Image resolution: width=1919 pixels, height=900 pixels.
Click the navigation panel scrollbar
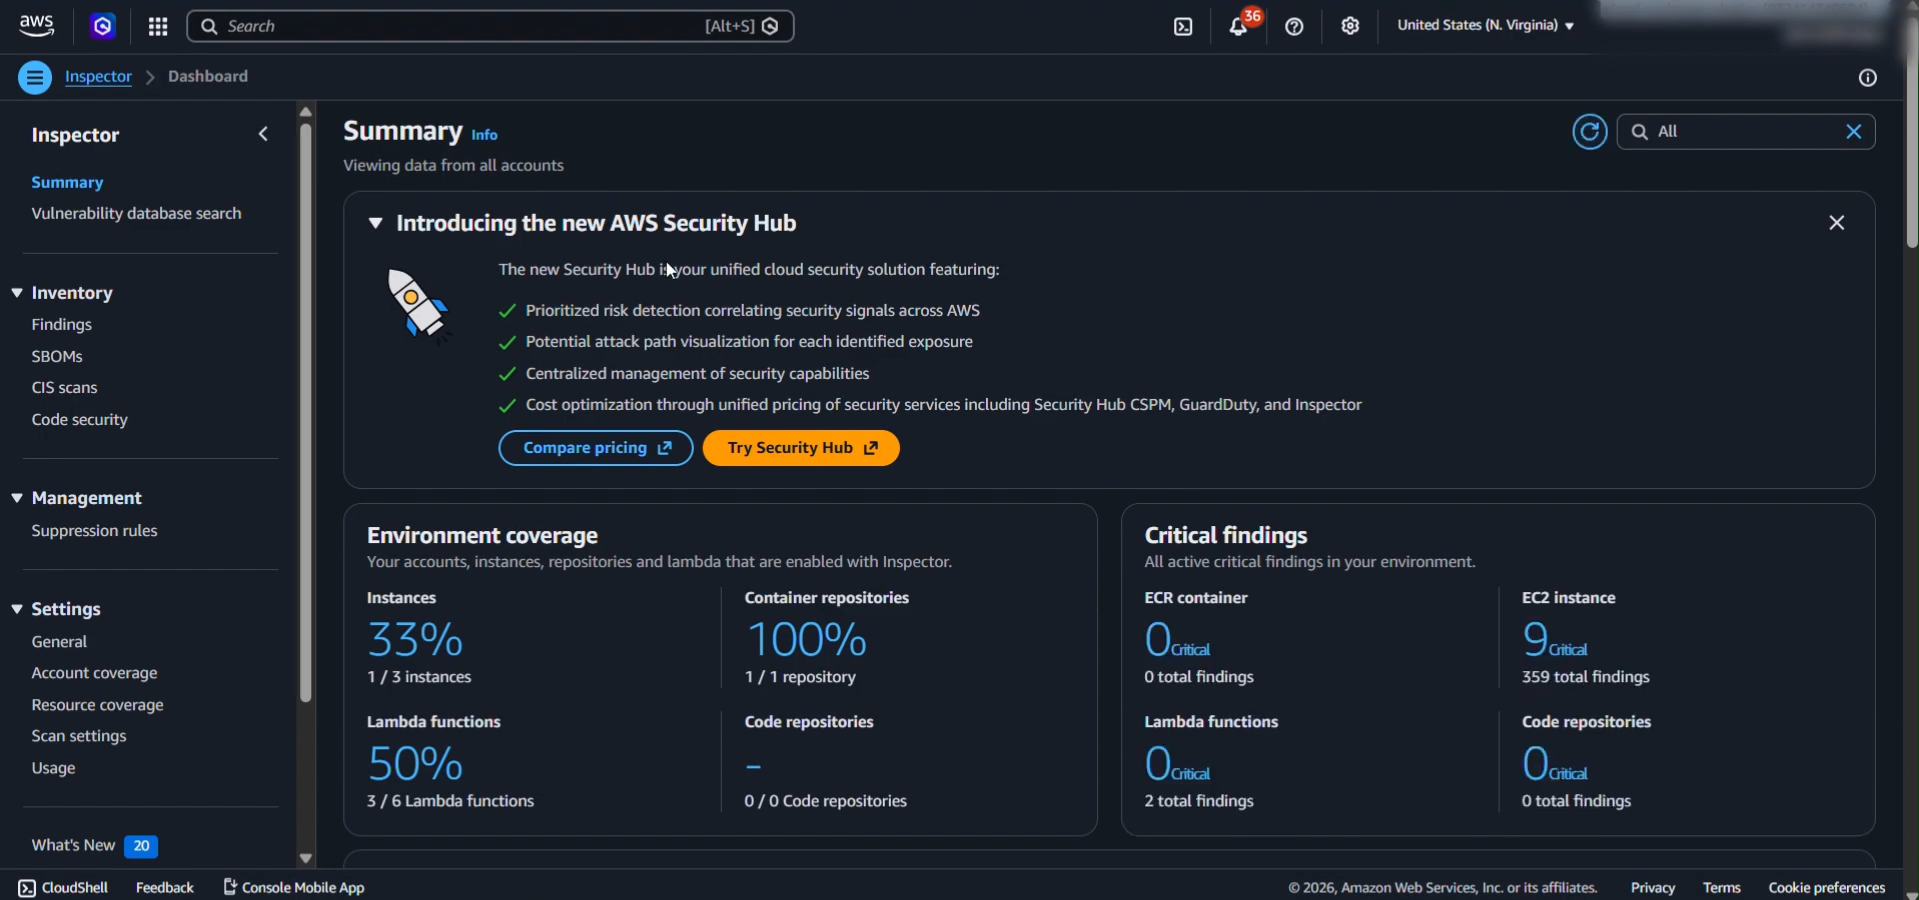pos(306,412)
